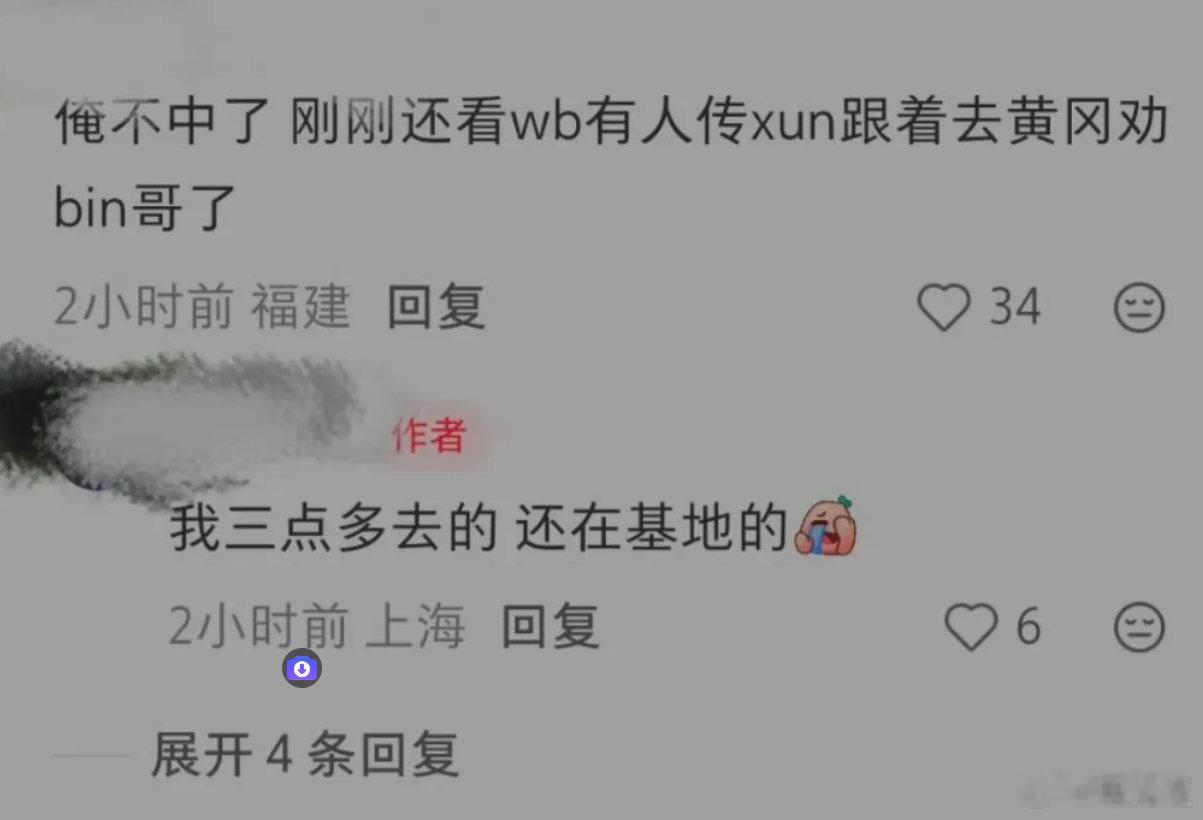Click the 2小时前 timestamp on the first comment

click(x=143, y=307)
